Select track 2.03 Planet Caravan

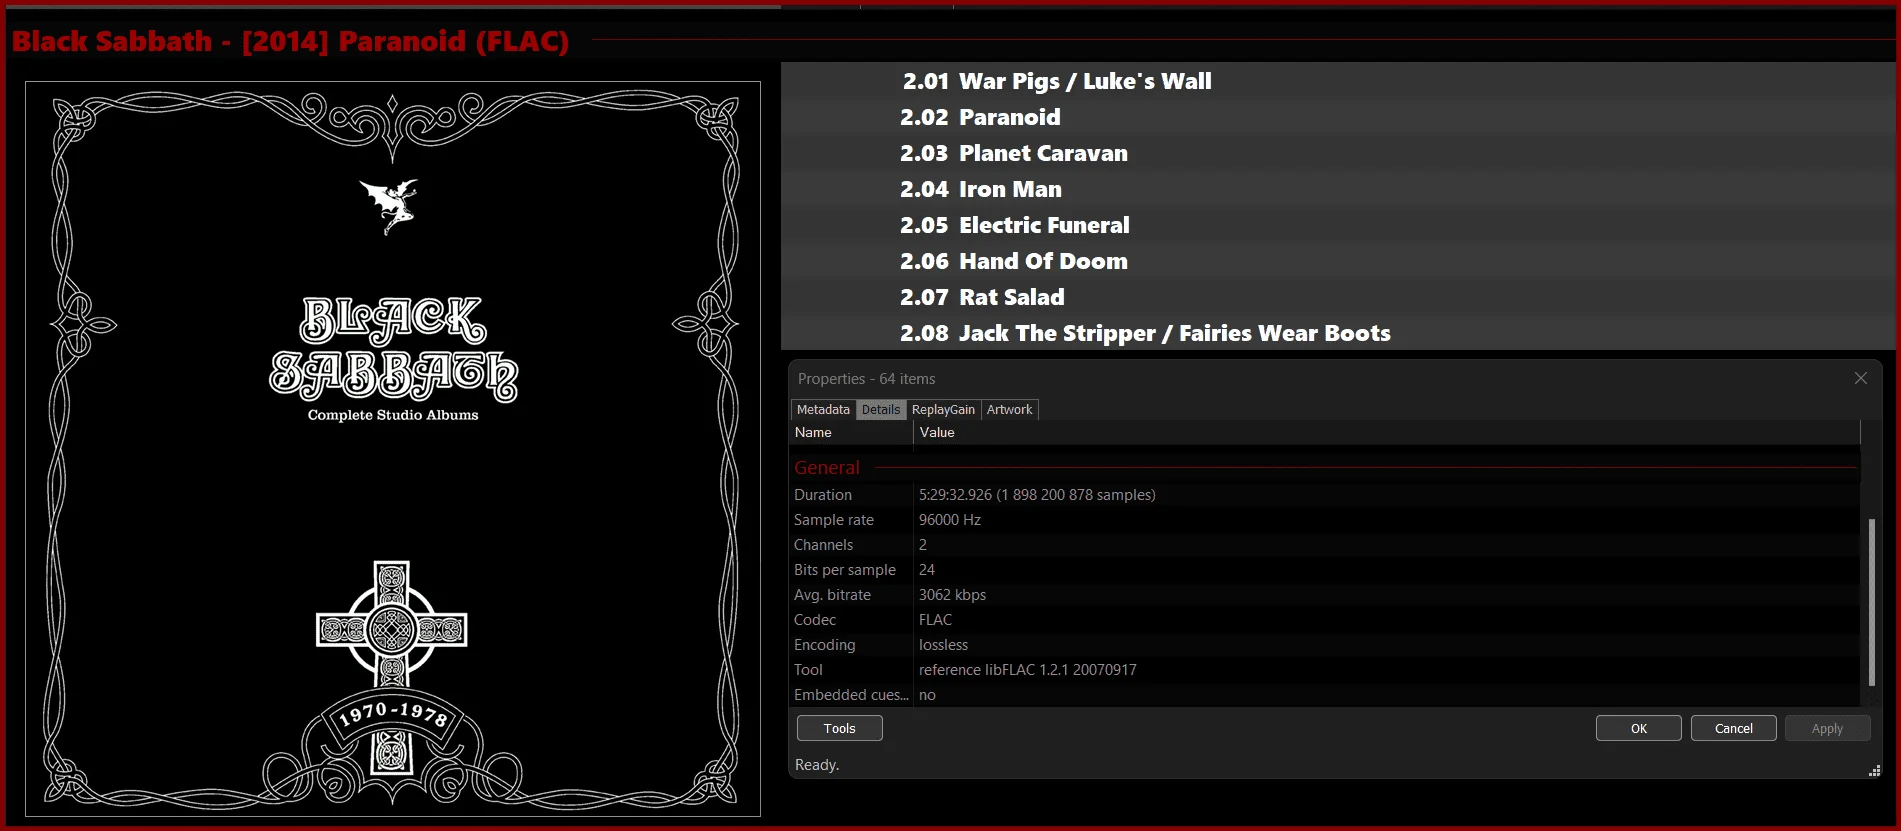click(1338, 153)
